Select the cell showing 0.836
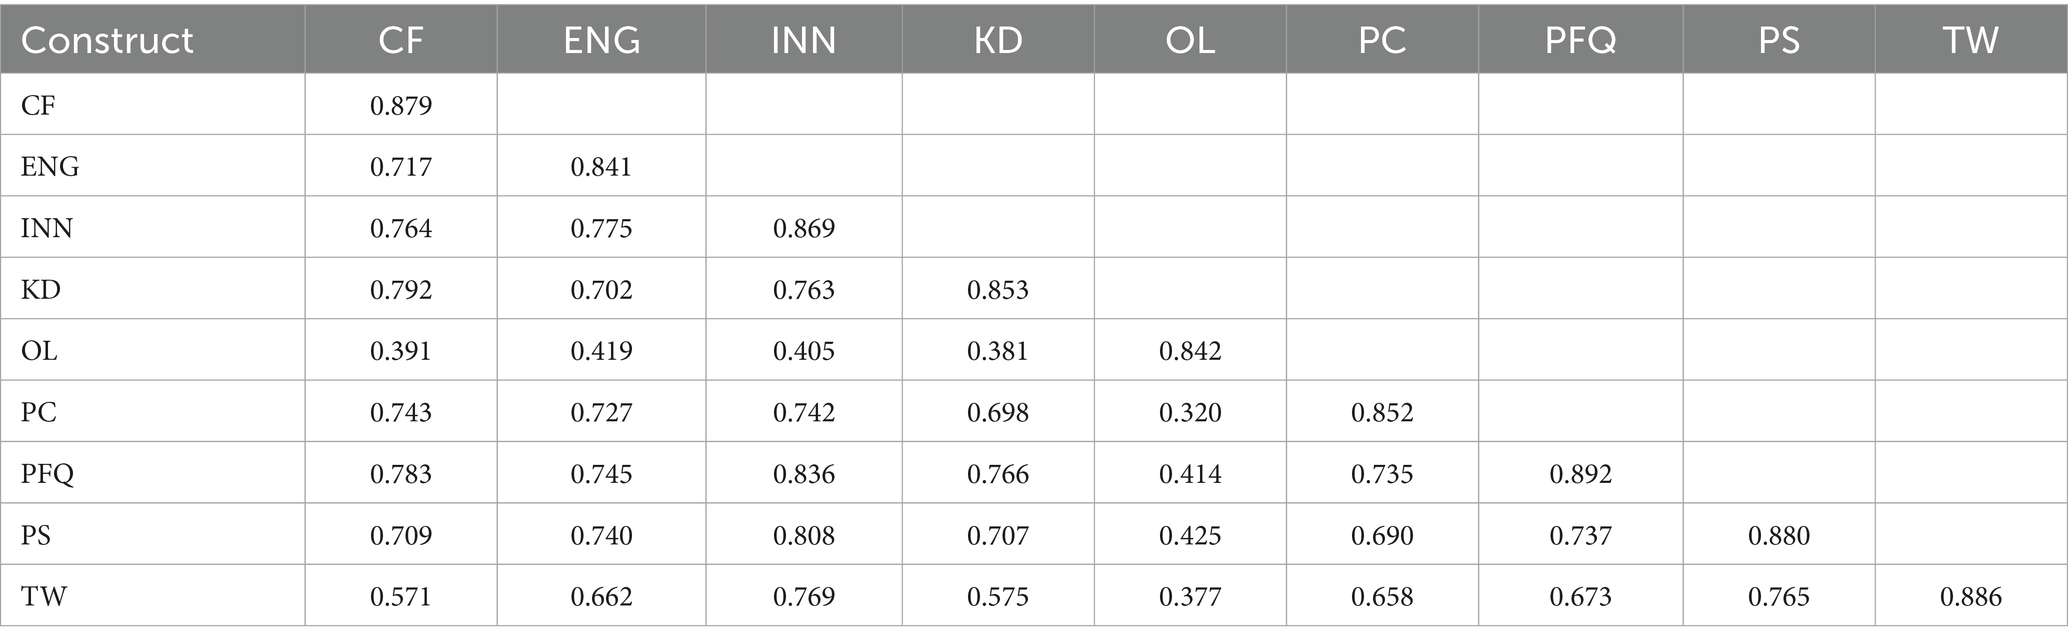Viewport: 2068px width, 644px height. point(804,474)
